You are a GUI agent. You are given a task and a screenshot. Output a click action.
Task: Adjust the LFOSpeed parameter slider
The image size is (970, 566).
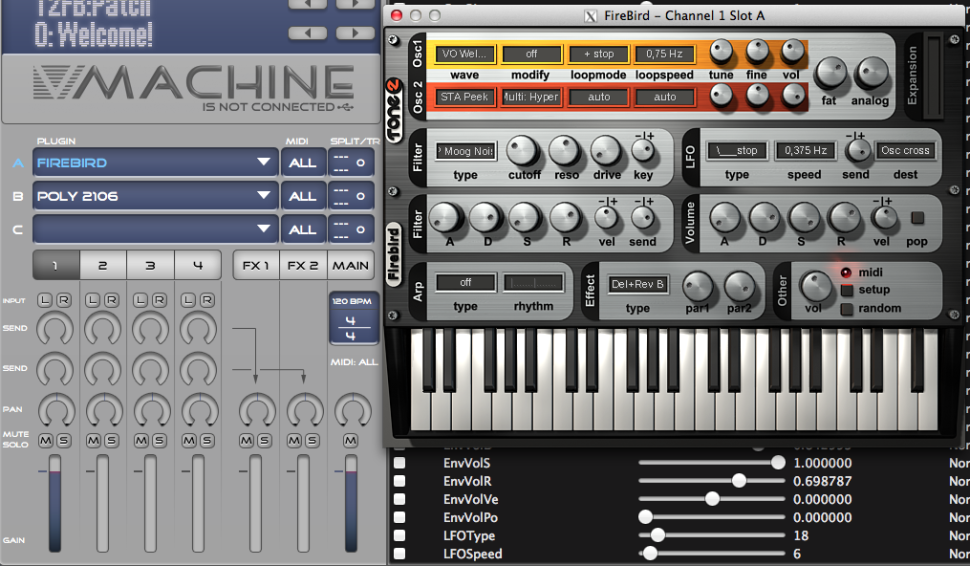pyautogui.click(x=711, y=554)
